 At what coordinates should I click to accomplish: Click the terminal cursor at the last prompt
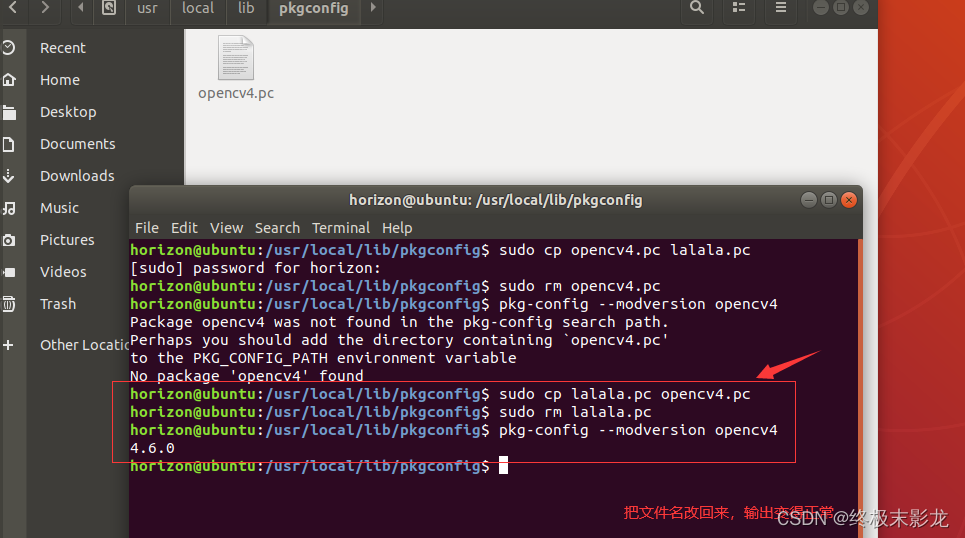point(503,465)
